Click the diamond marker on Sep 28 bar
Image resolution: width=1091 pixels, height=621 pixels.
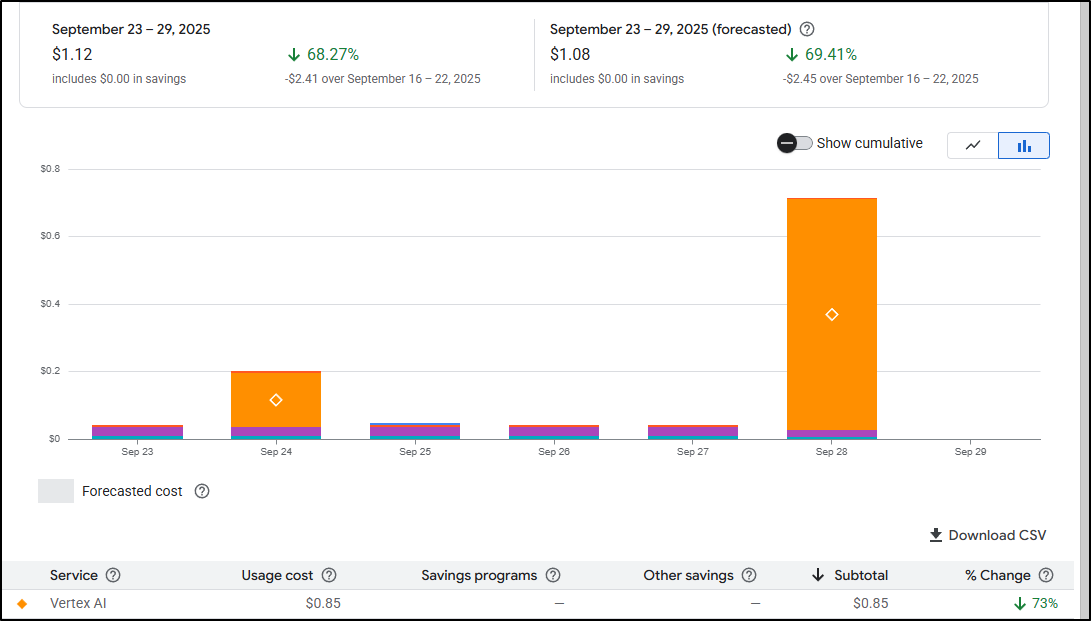[832, 315]
